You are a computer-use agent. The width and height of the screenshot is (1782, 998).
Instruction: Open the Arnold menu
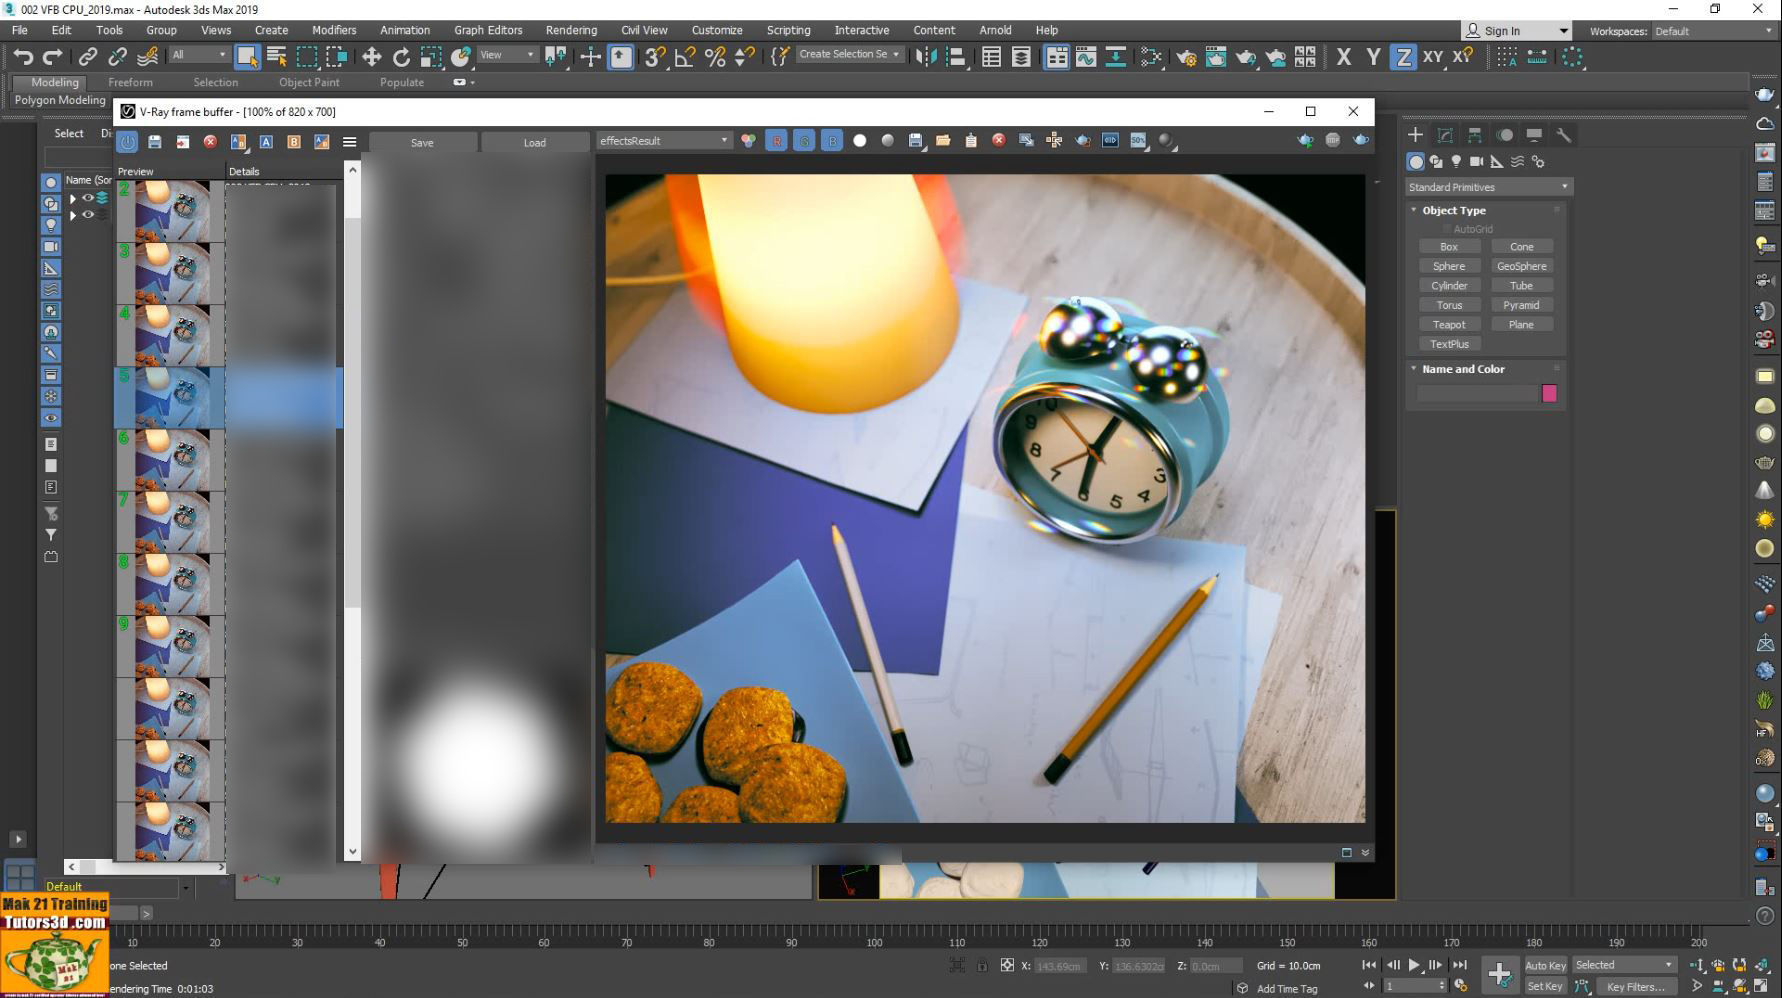995,30
